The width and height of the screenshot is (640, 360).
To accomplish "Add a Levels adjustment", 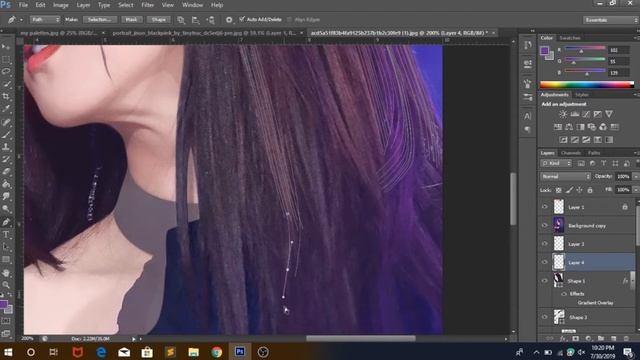I will click(x=575, y=114).
